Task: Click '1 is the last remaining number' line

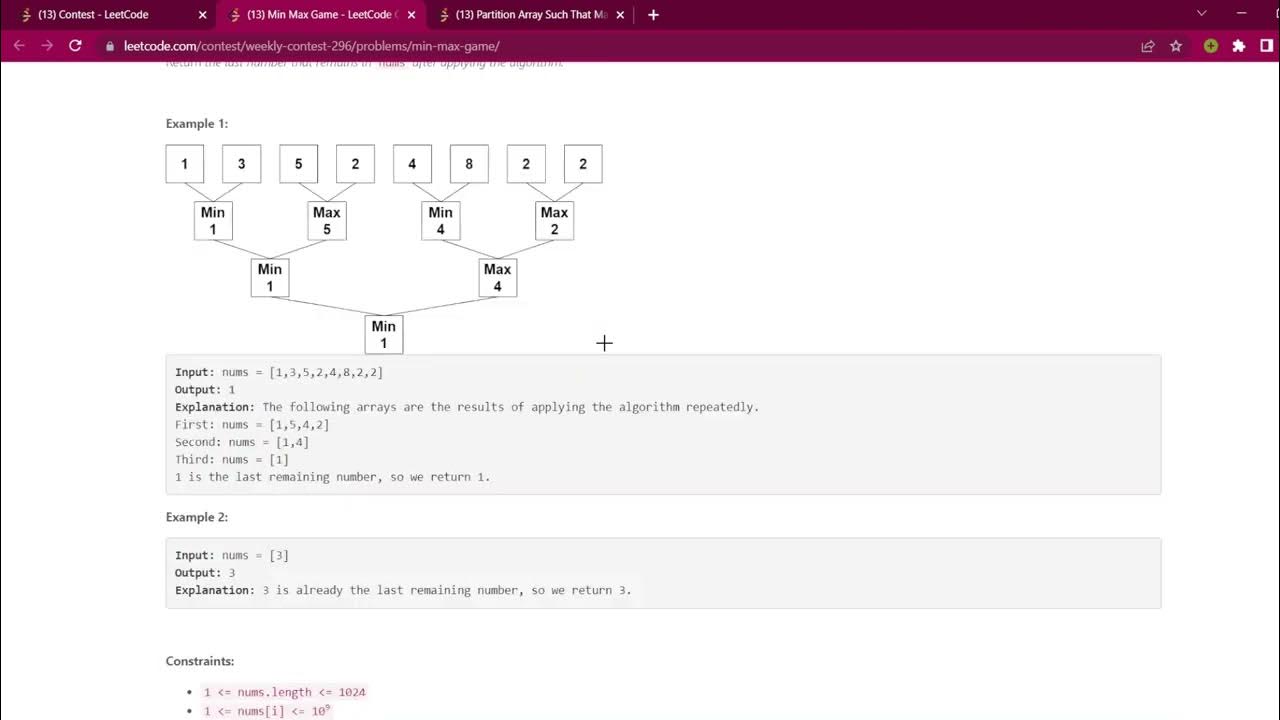Action: click(333, 477)
